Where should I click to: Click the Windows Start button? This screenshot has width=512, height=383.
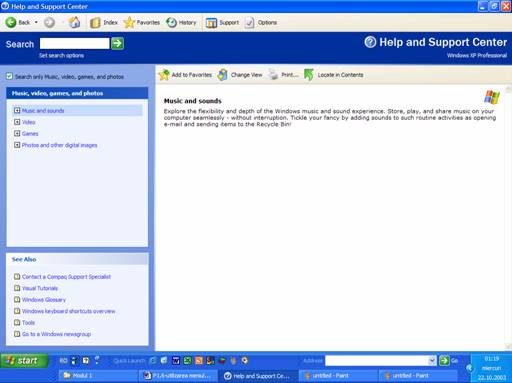pyautogui.click(x=24, y=361)
